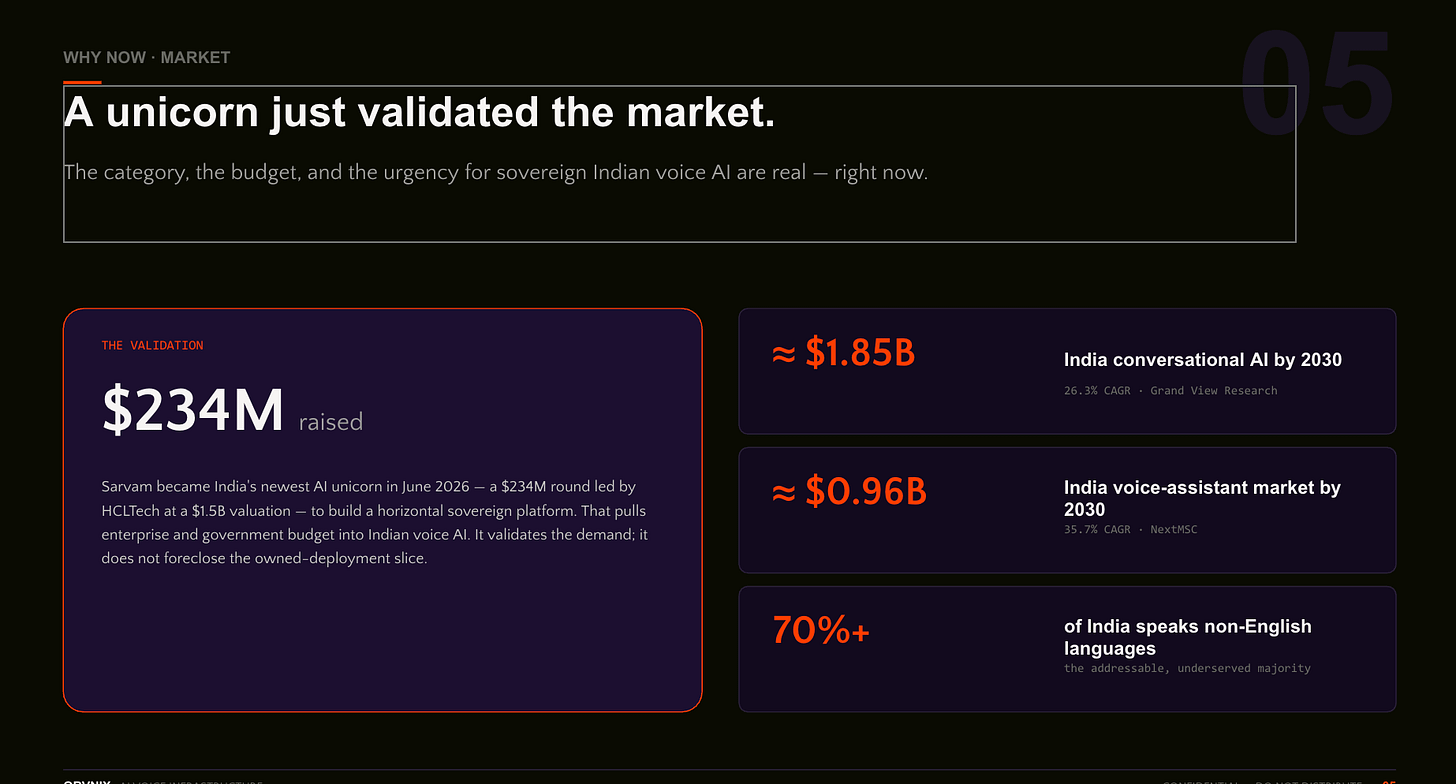Click the '26.3% CAGR · Grand View Research' source
The image size is (1456, 784).
tap(1171, 390)
